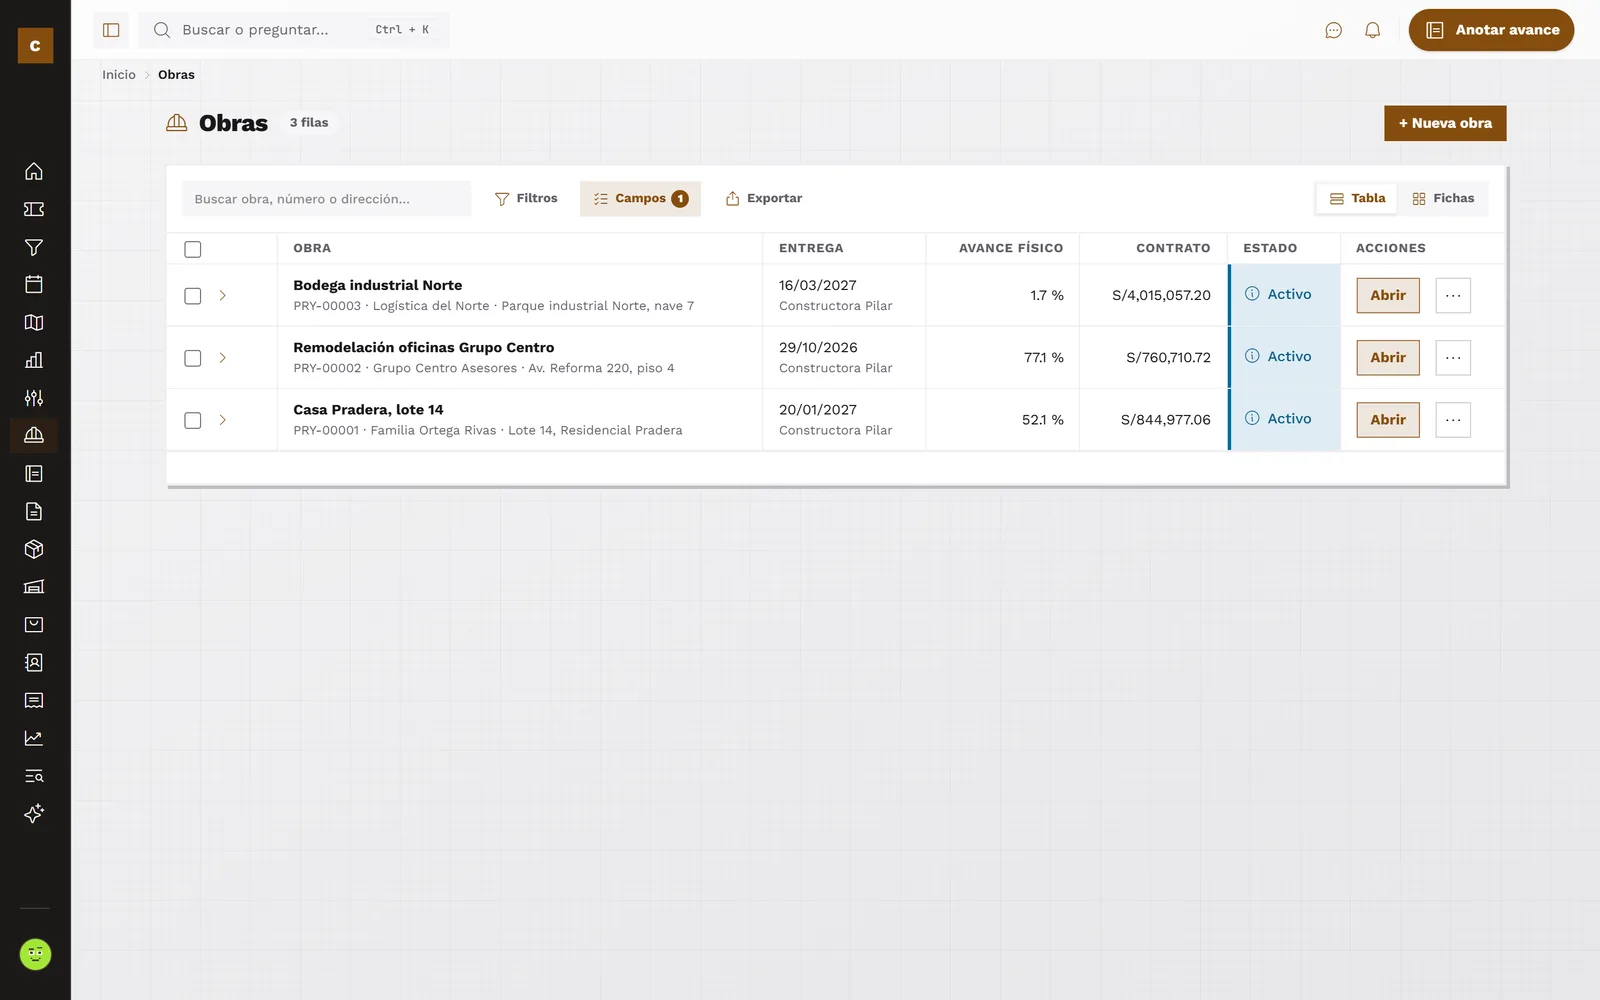
Task: Open the bar chart icon in sidebar
Action: 34,360
